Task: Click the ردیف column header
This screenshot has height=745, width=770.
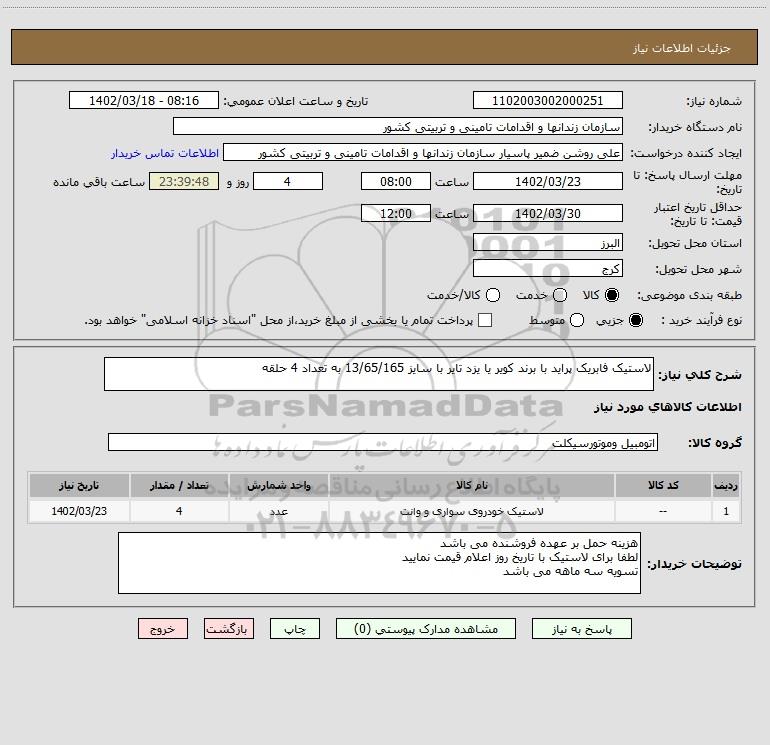Action: pyautogui.click(x=726, y=485)
